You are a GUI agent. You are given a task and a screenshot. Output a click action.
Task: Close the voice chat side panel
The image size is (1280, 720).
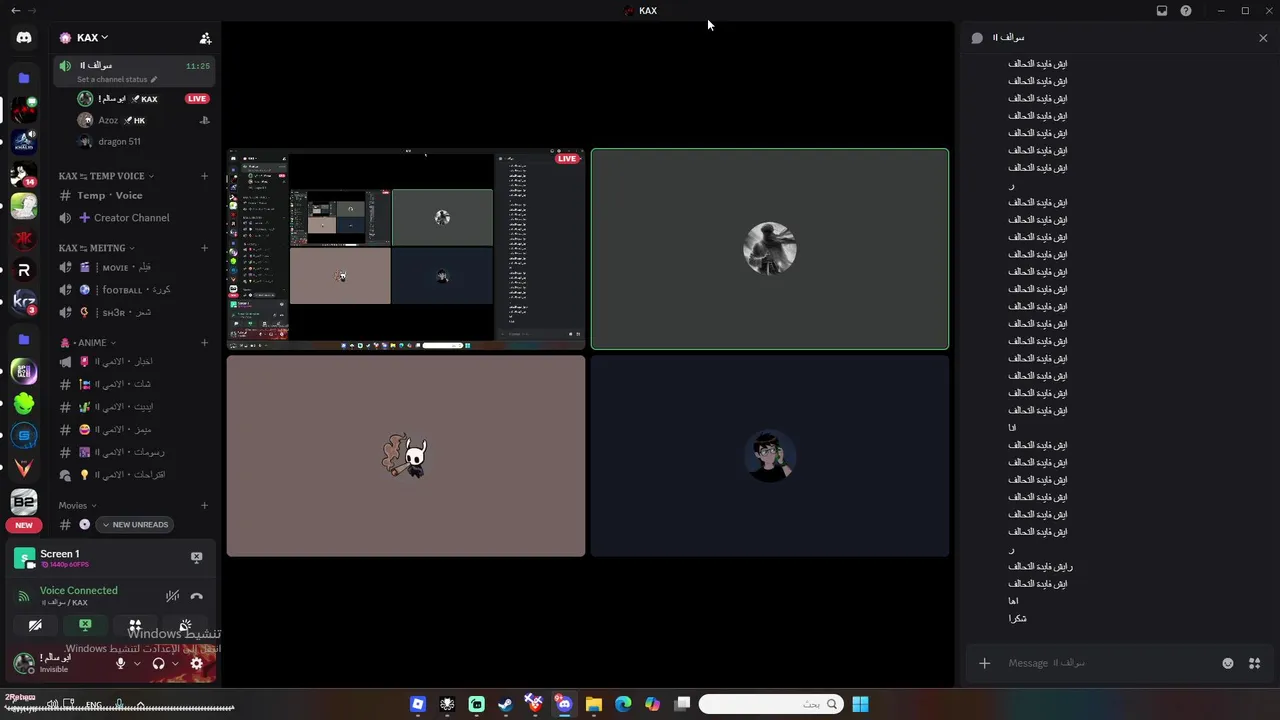tap(1263, 38)
